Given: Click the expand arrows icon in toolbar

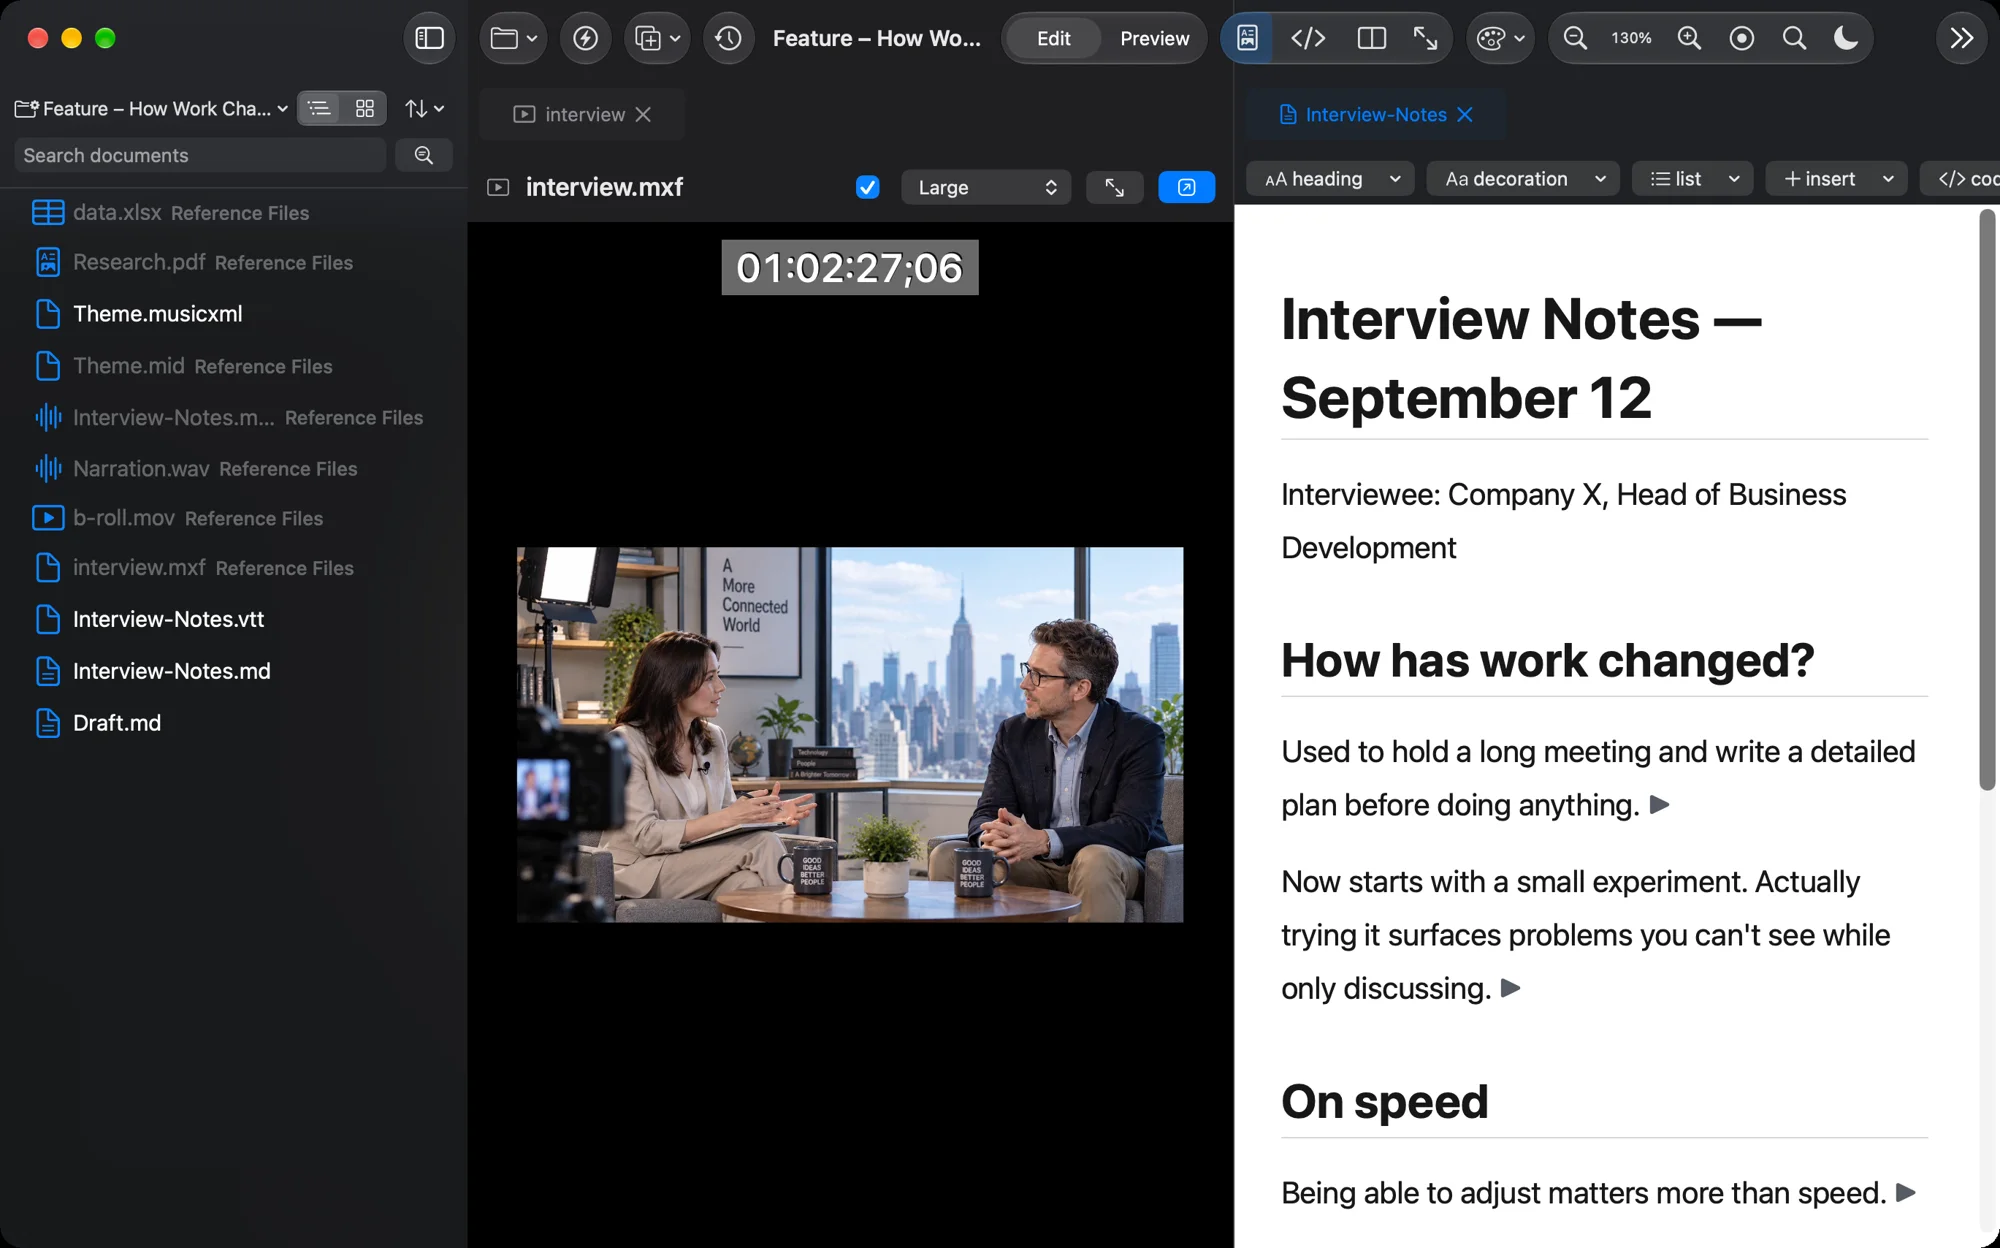Looking at the screenshot, I should click(x=1425, y=38).
